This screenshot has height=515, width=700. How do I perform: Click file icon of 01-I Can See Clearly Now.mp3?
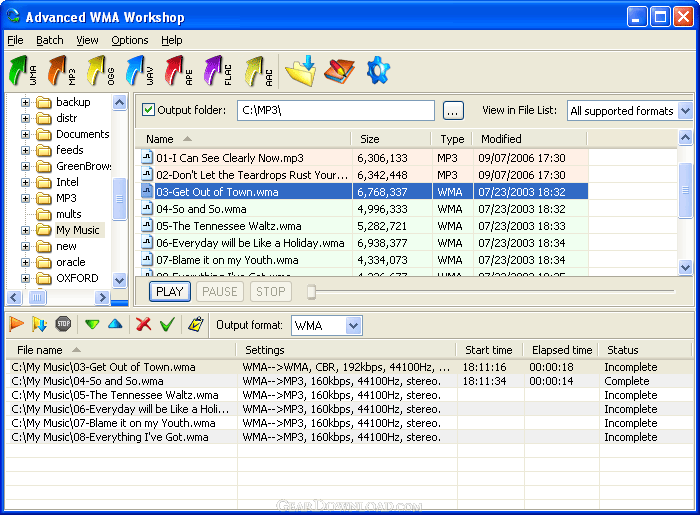tap(146, 157)
